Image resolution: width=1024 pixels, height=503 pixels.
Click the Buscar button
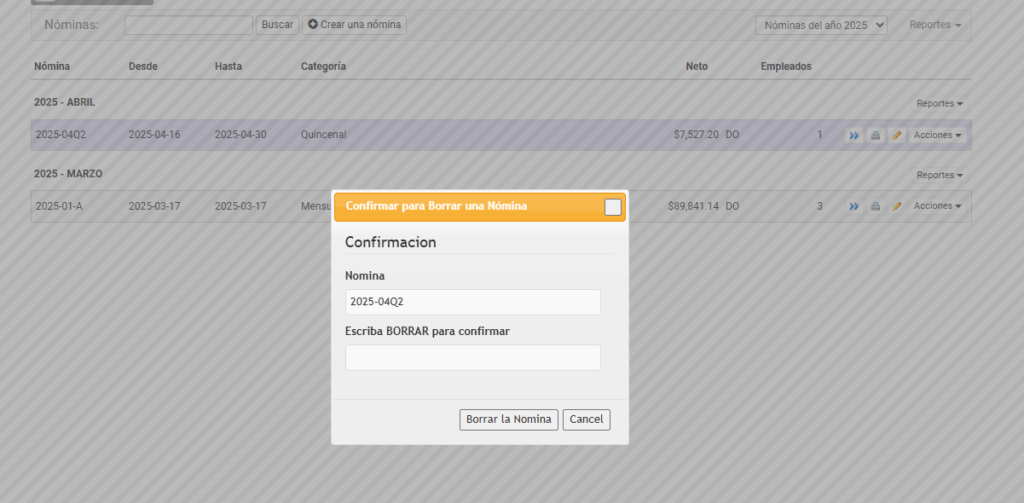click(277, 24)
